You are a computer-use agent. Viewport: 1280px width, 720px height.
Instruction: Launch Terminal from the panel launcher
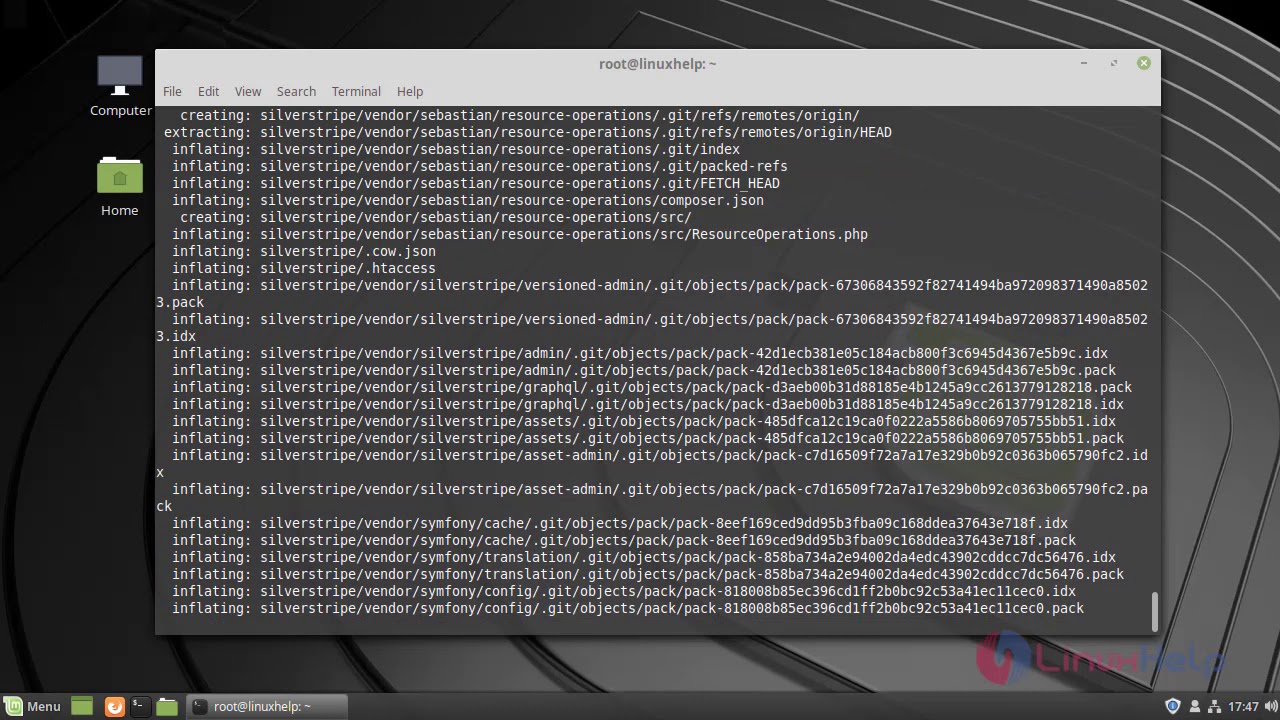(x=140, y=706)
